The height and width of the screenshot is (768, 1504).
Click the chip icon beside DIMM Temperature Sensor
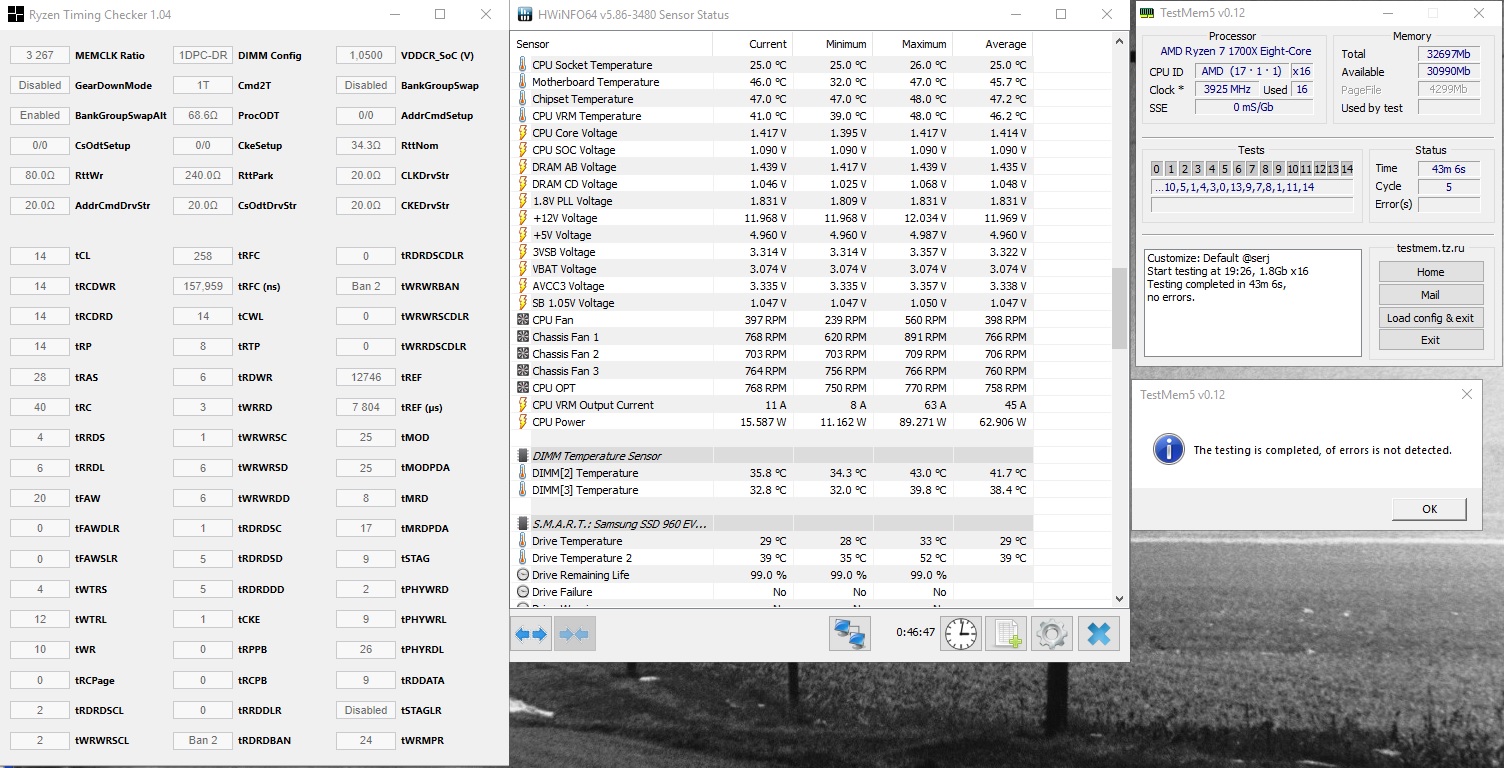click(522, 456)
